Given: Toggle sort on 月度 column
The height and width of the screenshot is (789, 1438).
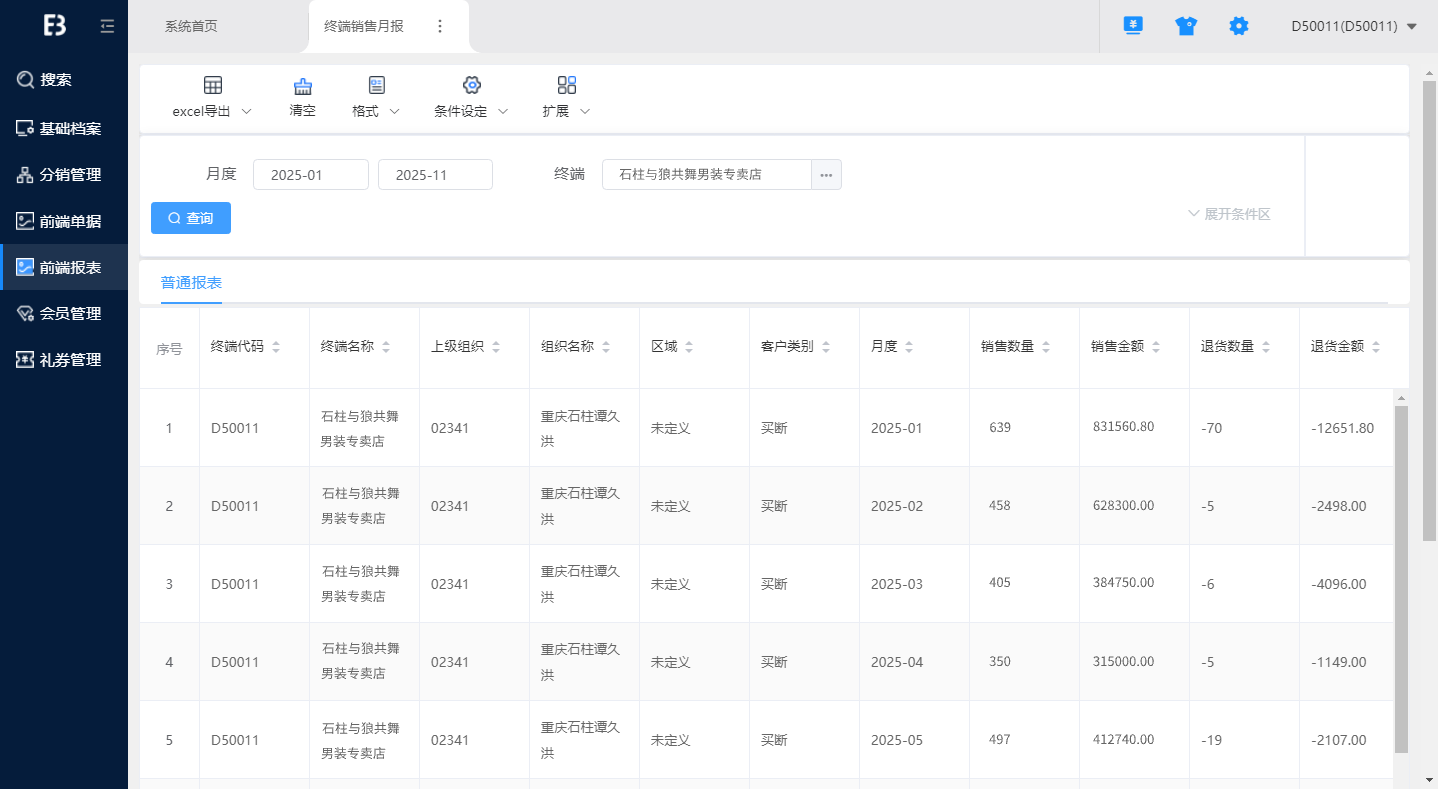Looking at the screenshot, I should tap(909, 347).
